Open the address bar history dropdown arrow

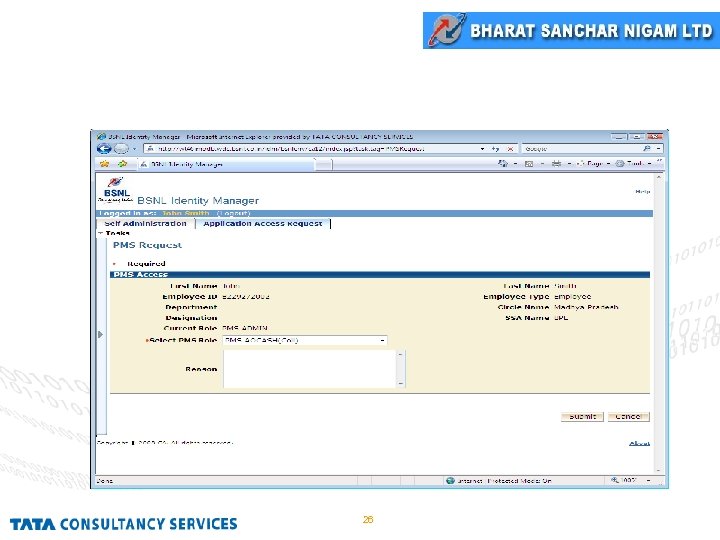[x=482, y=149]
